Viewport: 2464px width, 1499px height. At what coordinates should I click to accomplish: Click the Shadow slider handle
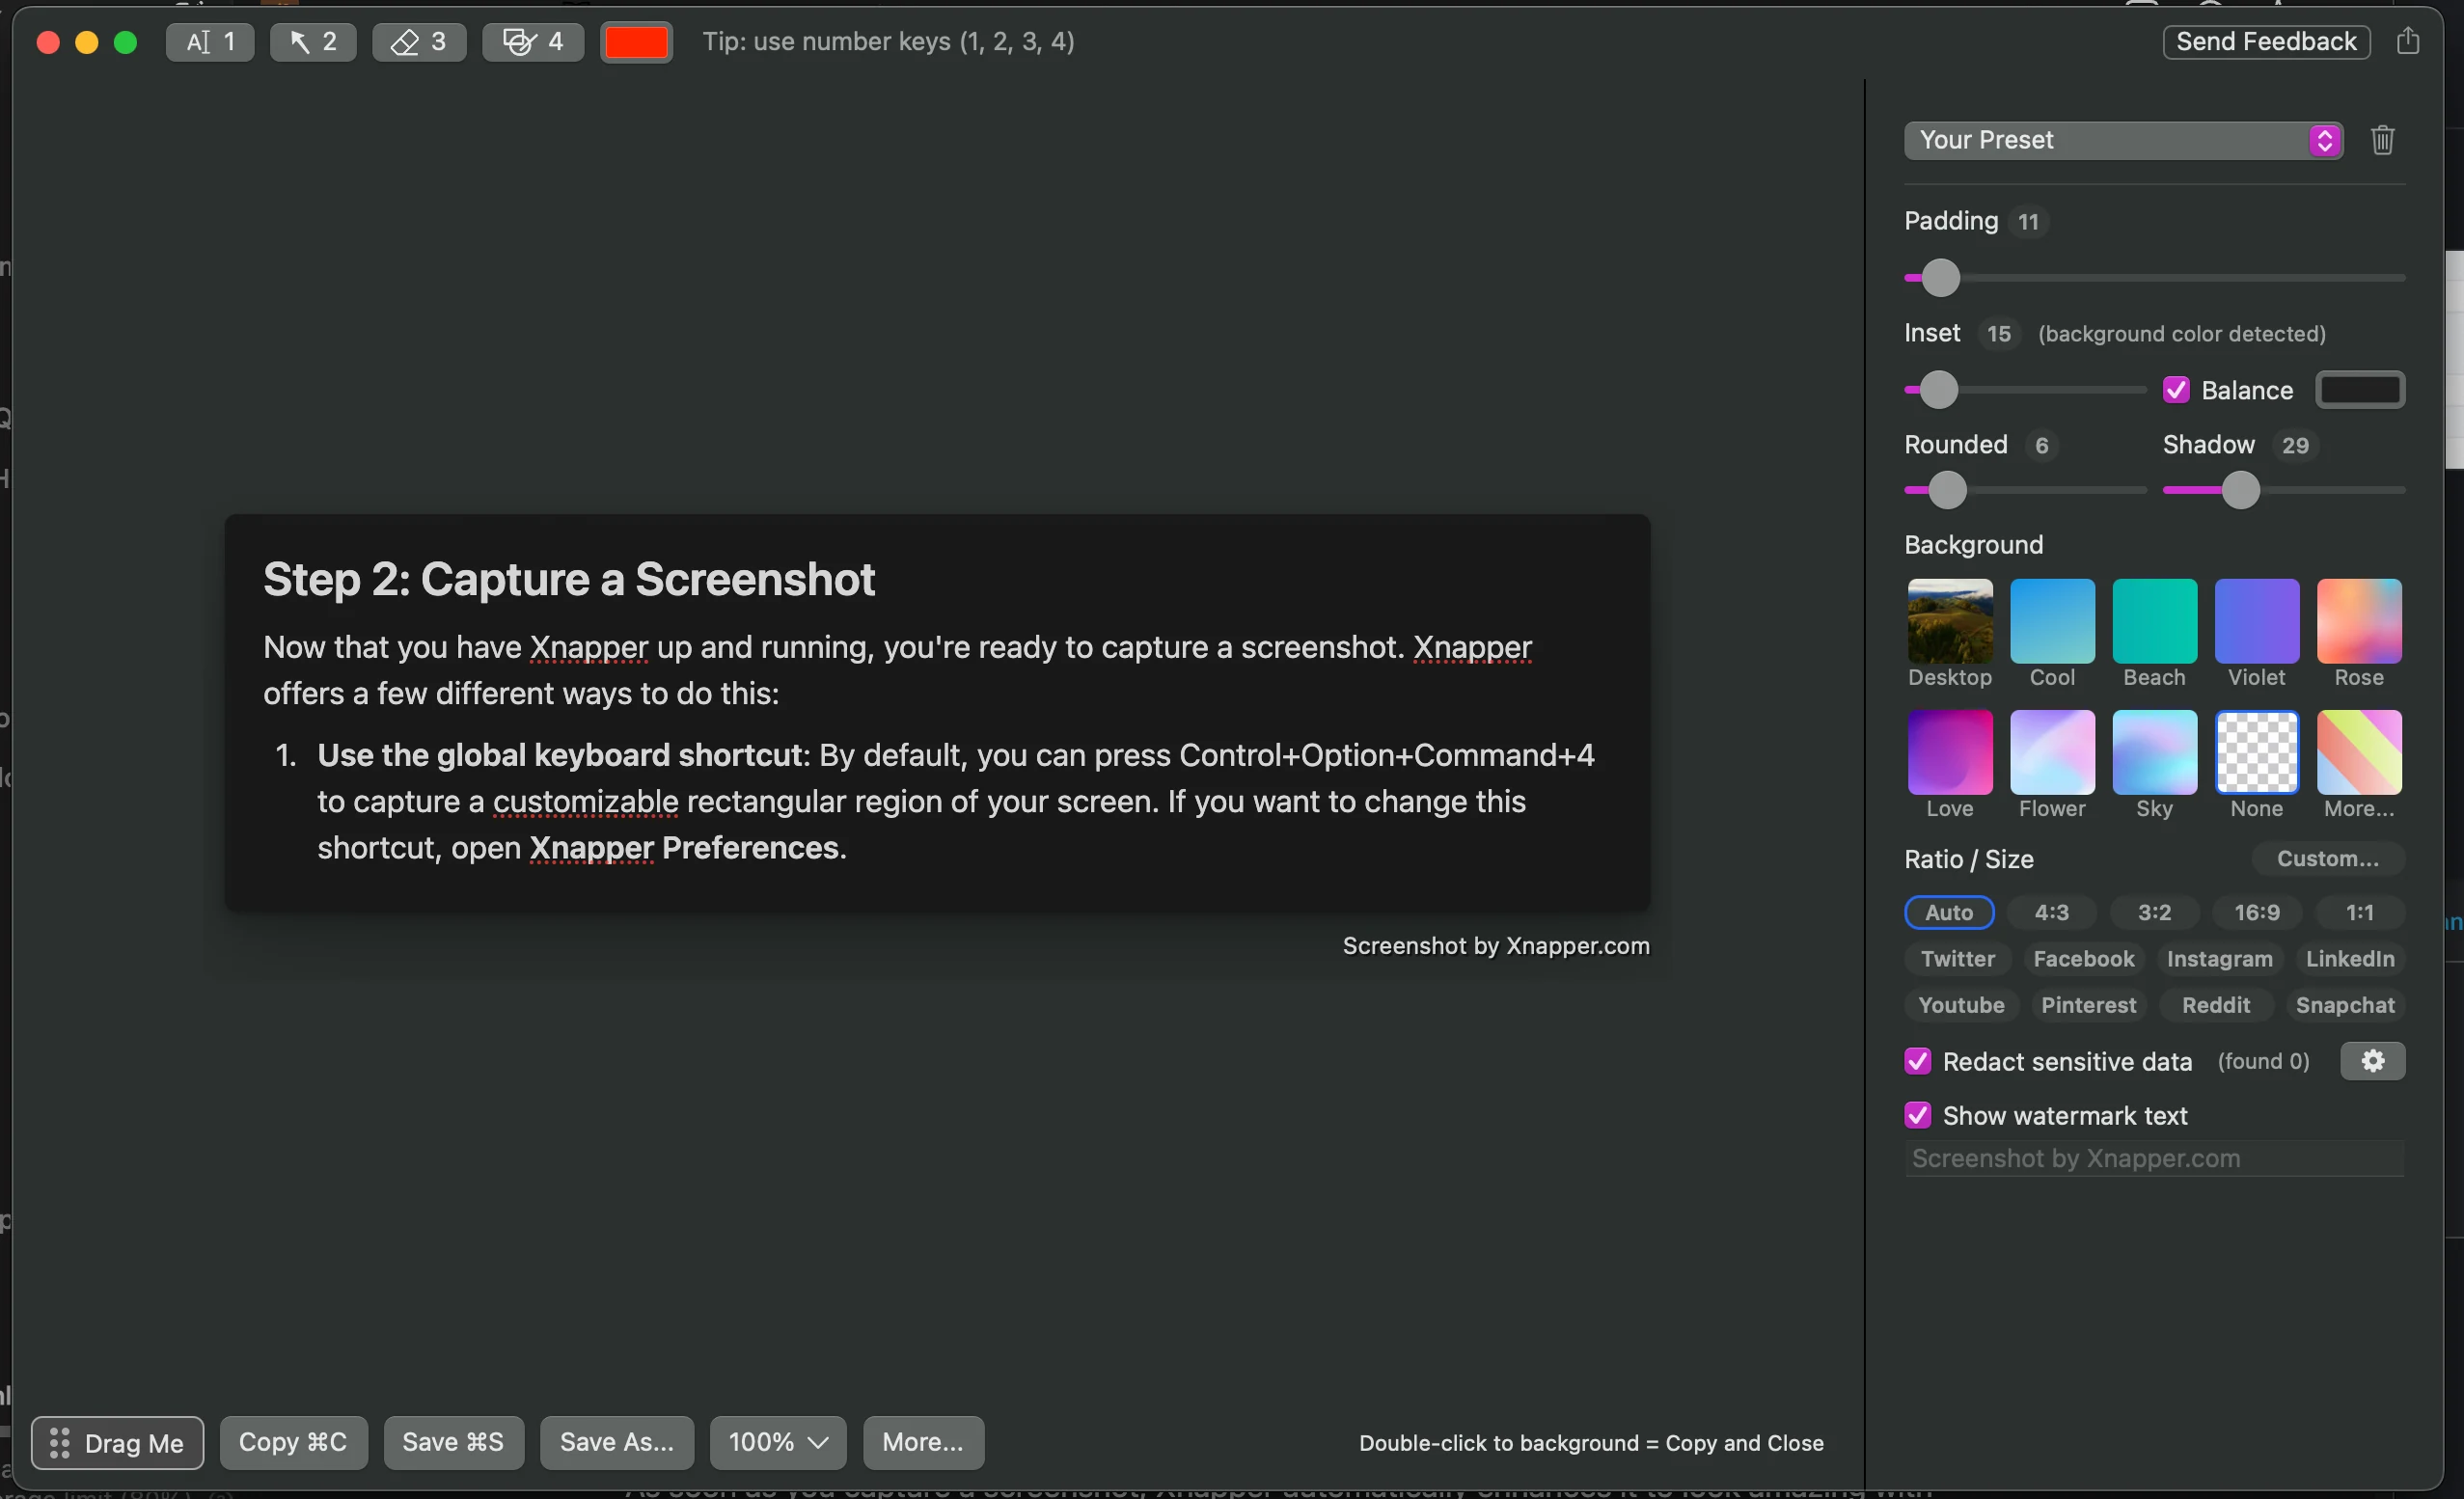[2241, 490]
